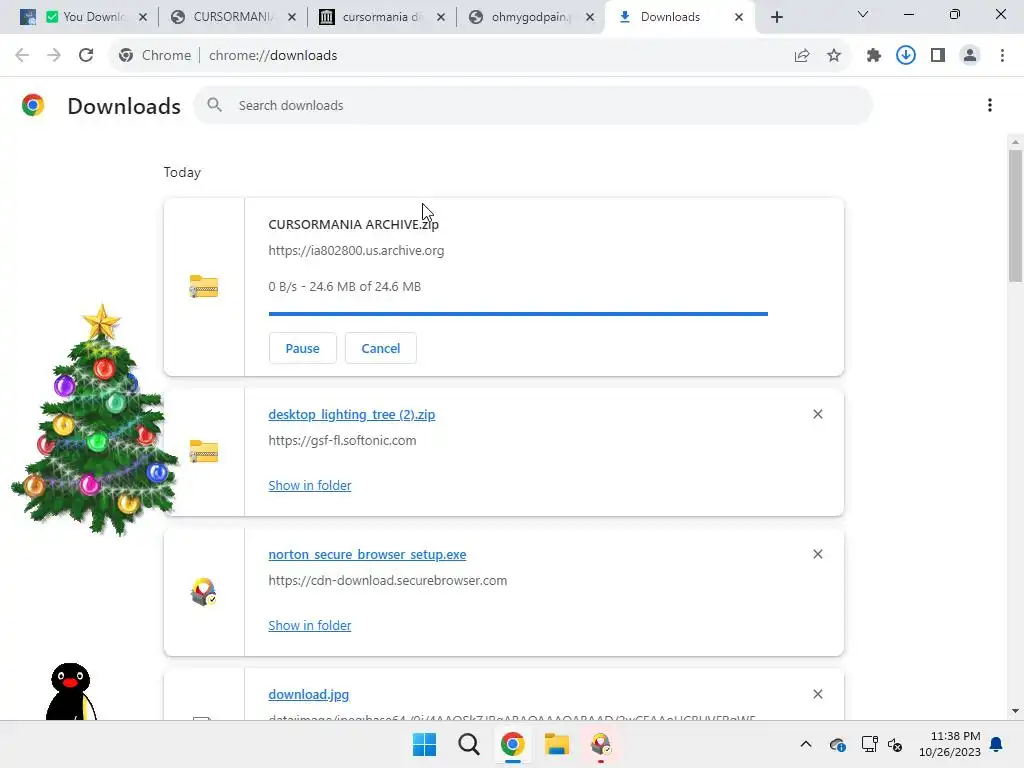This screenshot has width=1024, height=768.
Task: Remove desktop_lighting_tree (2).zip from list
Action: pos(818,414)
